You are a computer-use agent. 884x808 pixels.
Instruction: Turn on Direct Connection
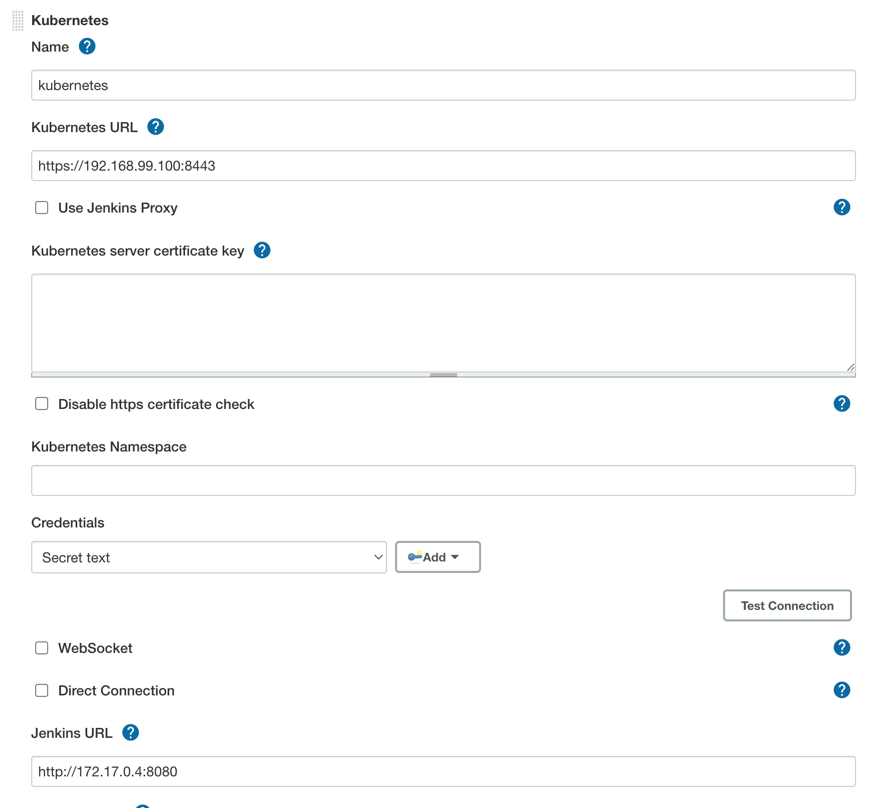pyautogui.click(x=41, y=690)
